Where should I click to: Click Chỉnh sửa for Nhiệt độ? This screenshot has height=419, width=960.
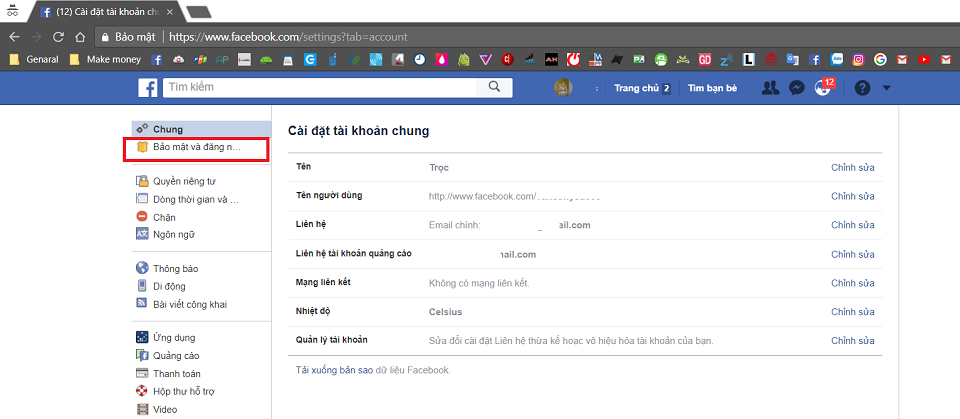[x=852, y=312]
